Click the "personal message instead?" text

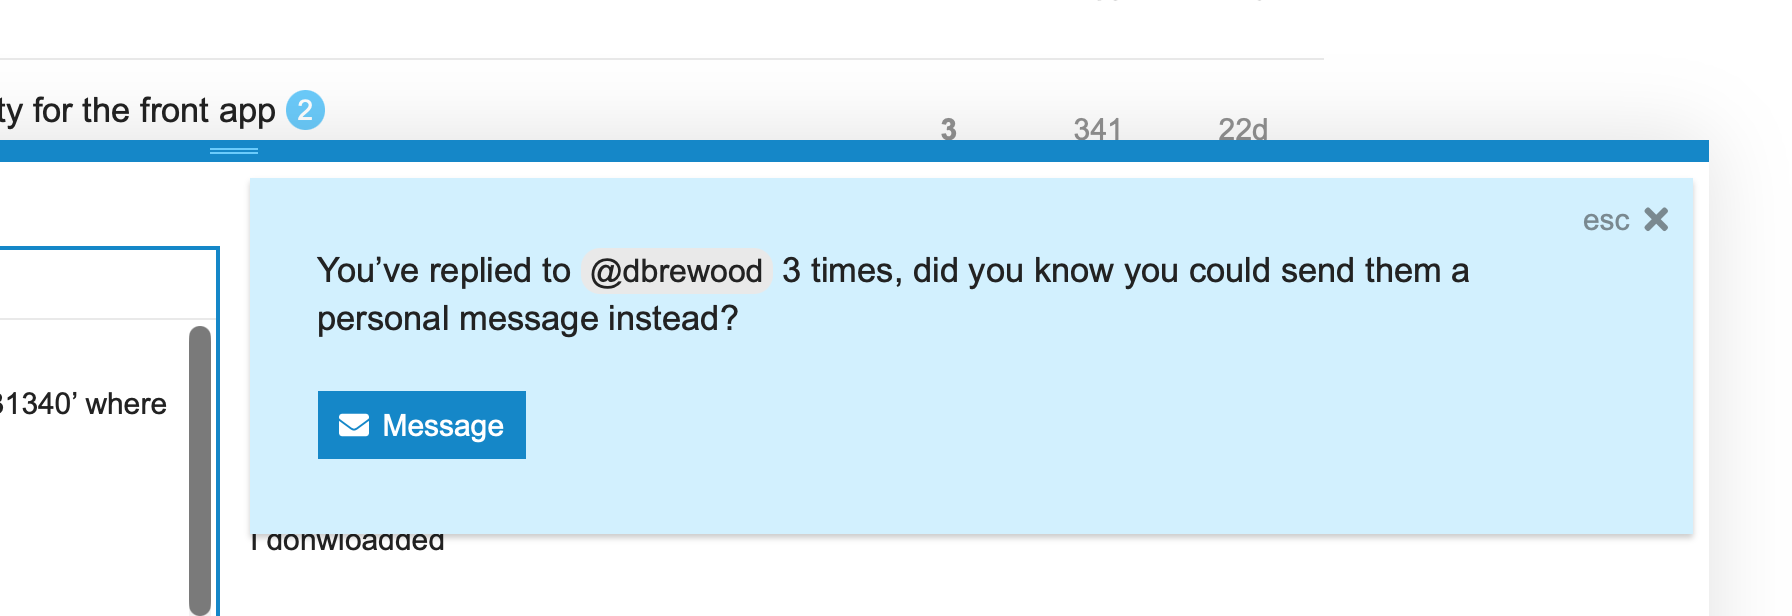527,319
